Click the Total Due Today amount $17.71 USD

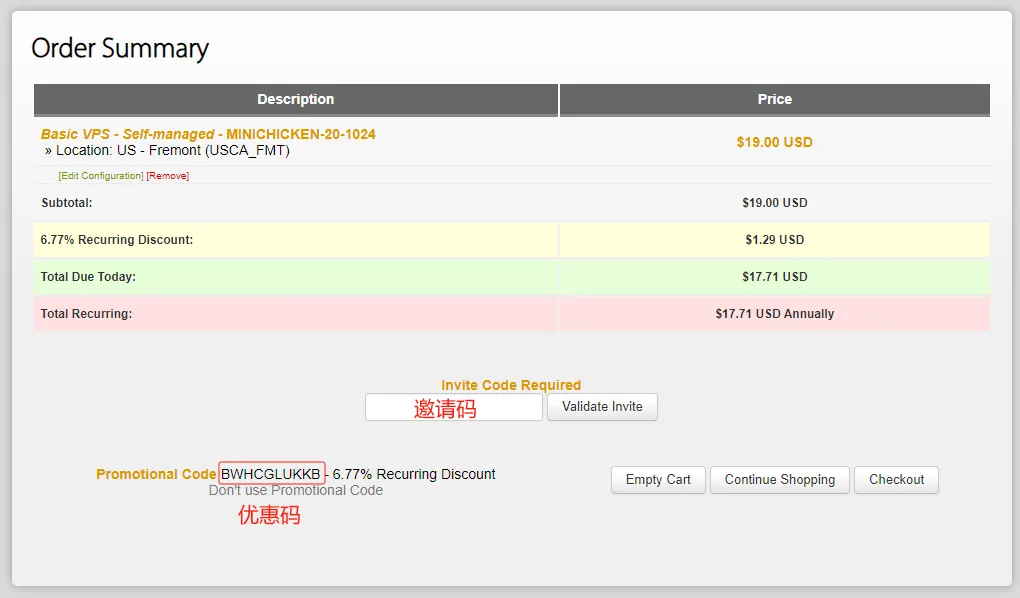pyautogui.click(x=774, y=277)
